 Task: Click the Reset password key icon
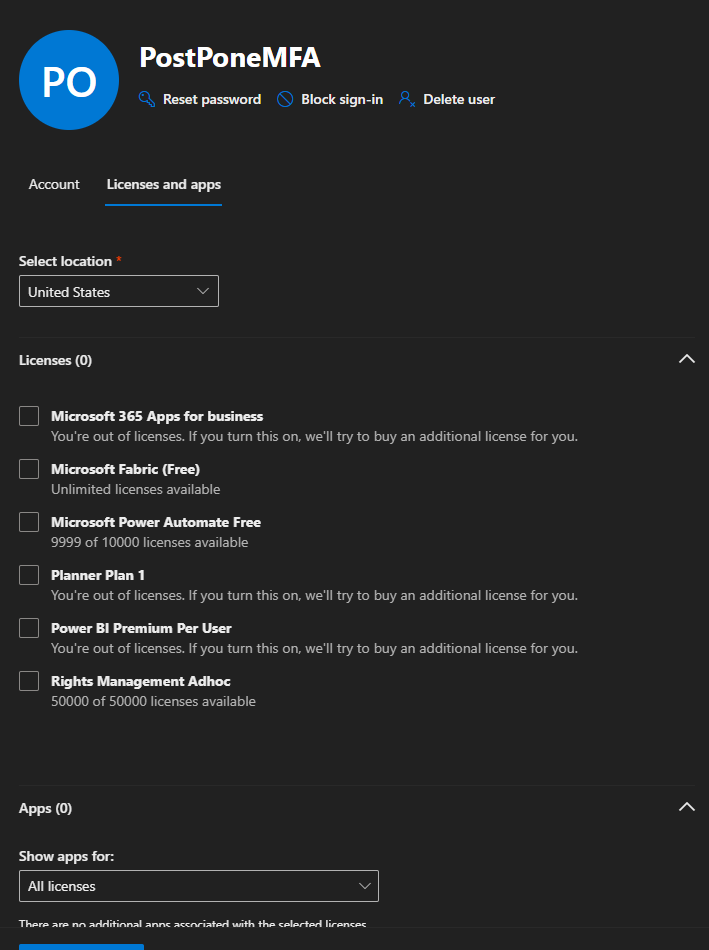click(147, 99)
